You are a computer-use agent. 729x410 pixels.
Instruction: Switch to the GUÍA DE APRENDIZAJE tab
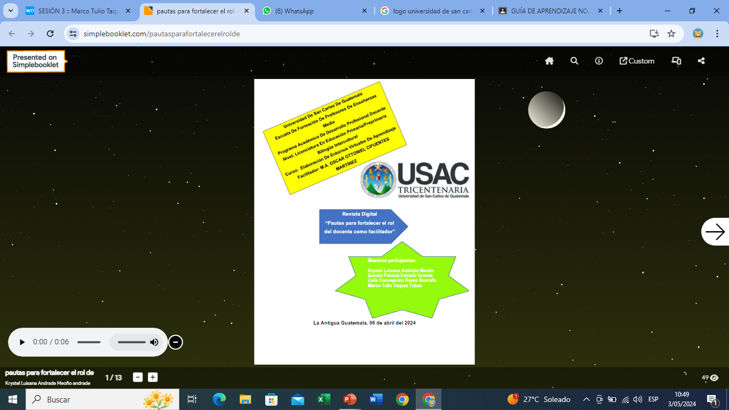pyautogui.click(x=550, y=11)
